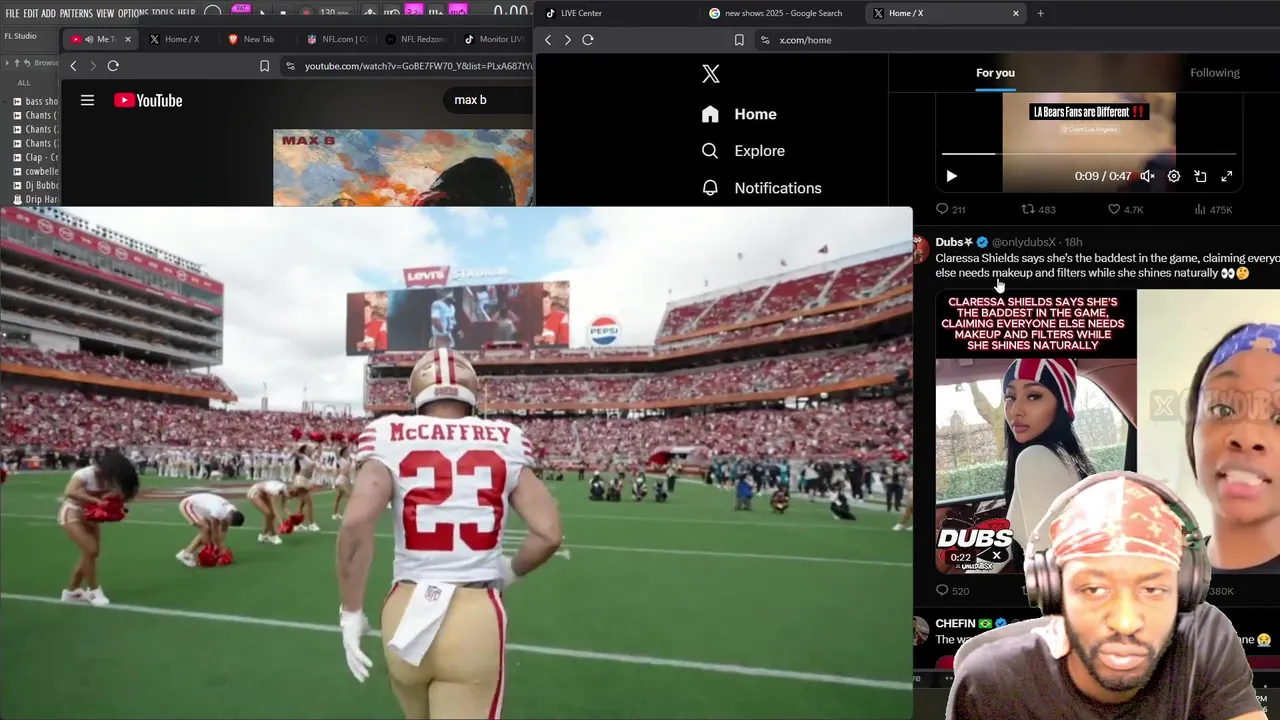1280x720 pixels.
Task: Bookmark the x.com page
Action: pos(739,40)
